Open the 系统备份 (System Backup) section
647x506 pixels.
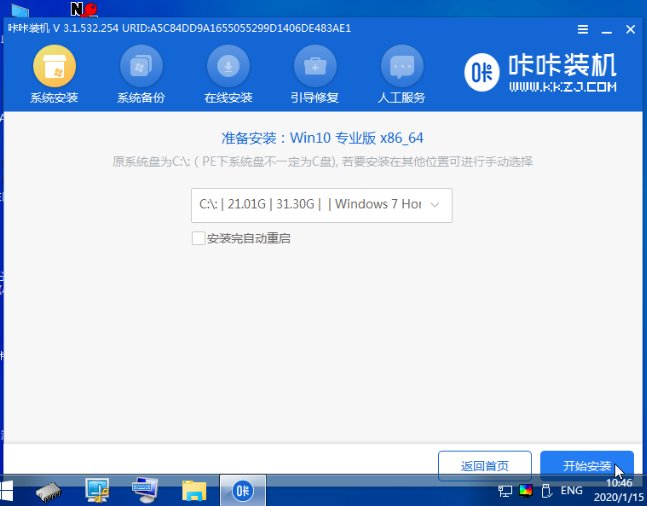tap(141, 76)
